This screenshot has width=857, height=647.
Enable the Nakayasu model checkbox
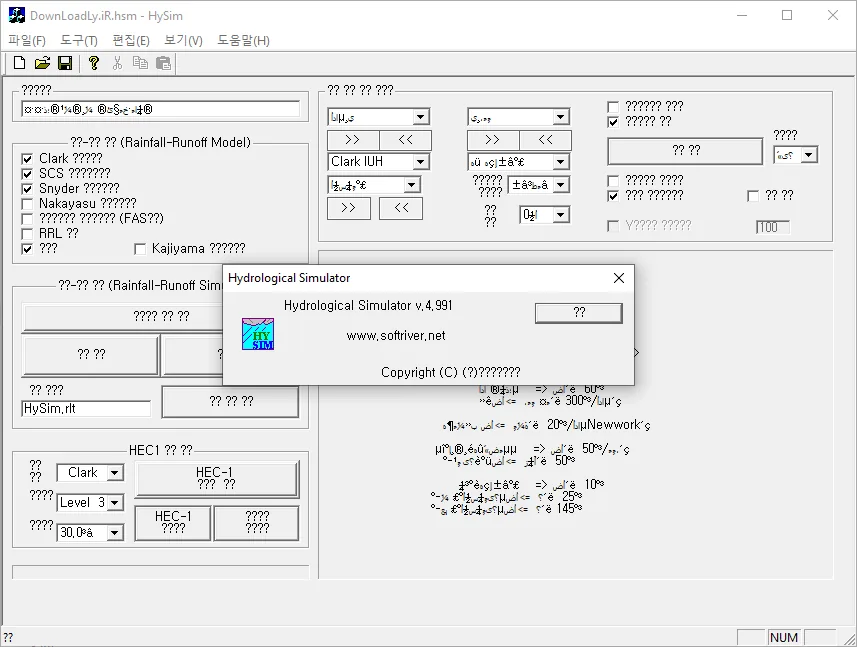point(27,204)
